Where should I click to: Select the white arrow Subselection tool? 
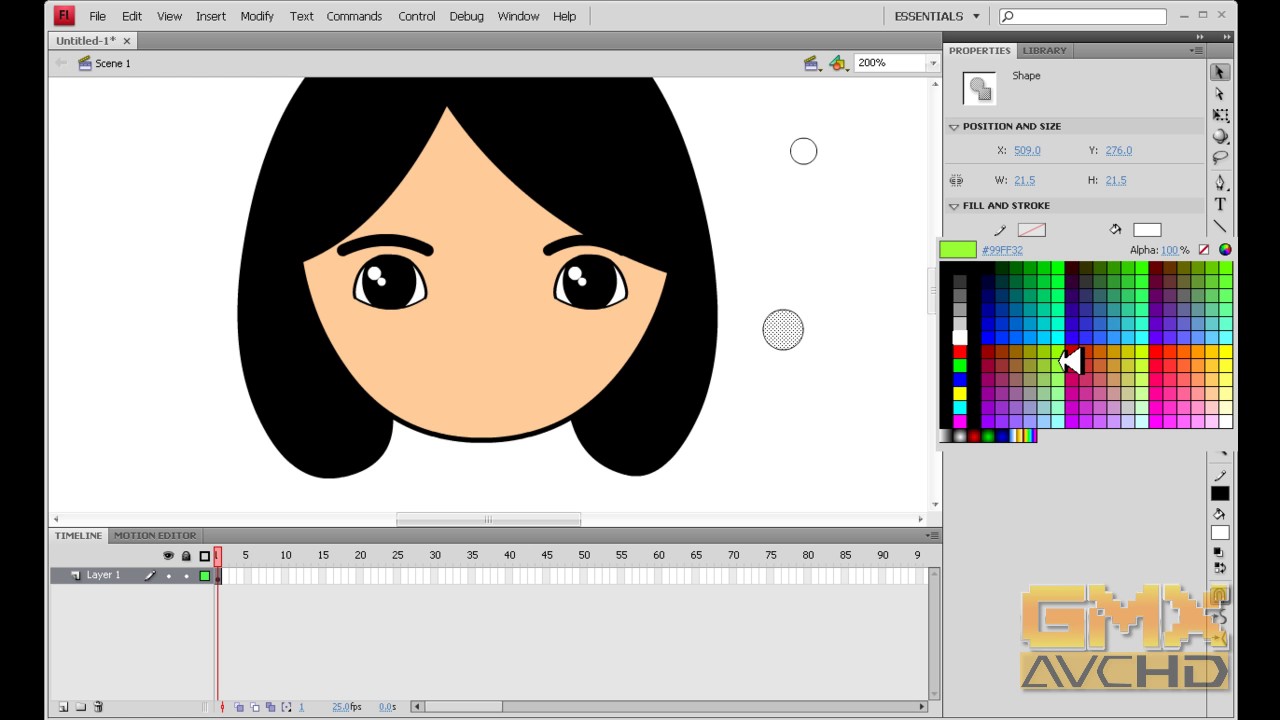pyautogui.click(x=1220, y=94)
